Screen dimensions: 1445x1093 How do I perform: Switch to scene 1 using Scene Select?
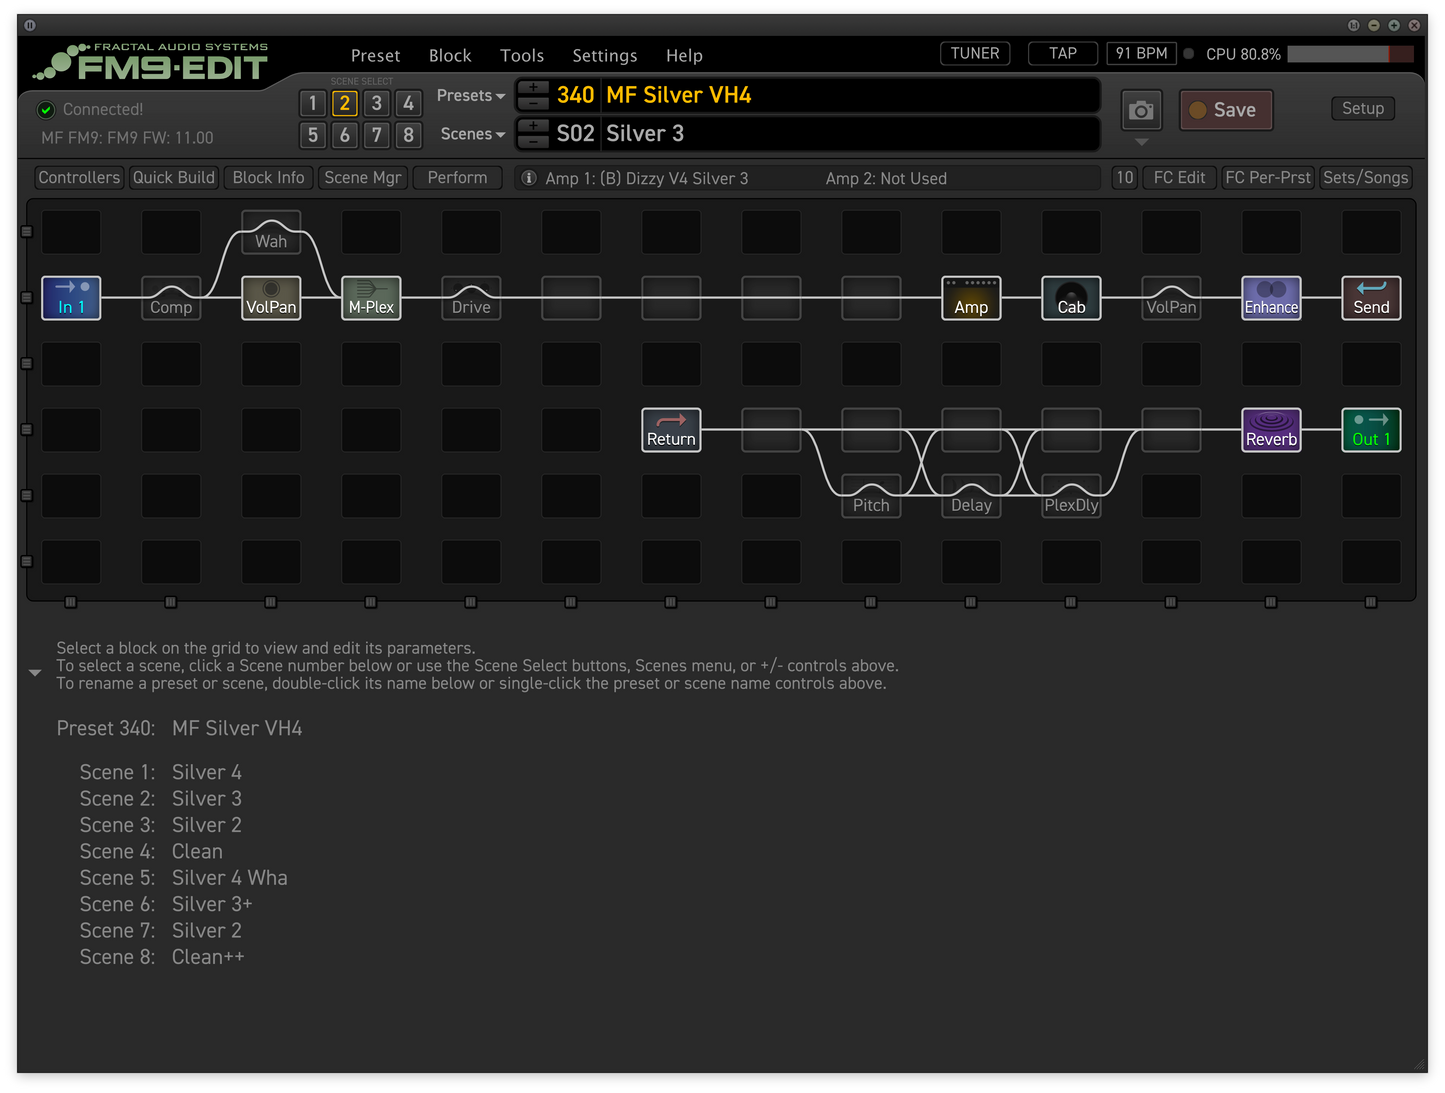pos(313,103)
